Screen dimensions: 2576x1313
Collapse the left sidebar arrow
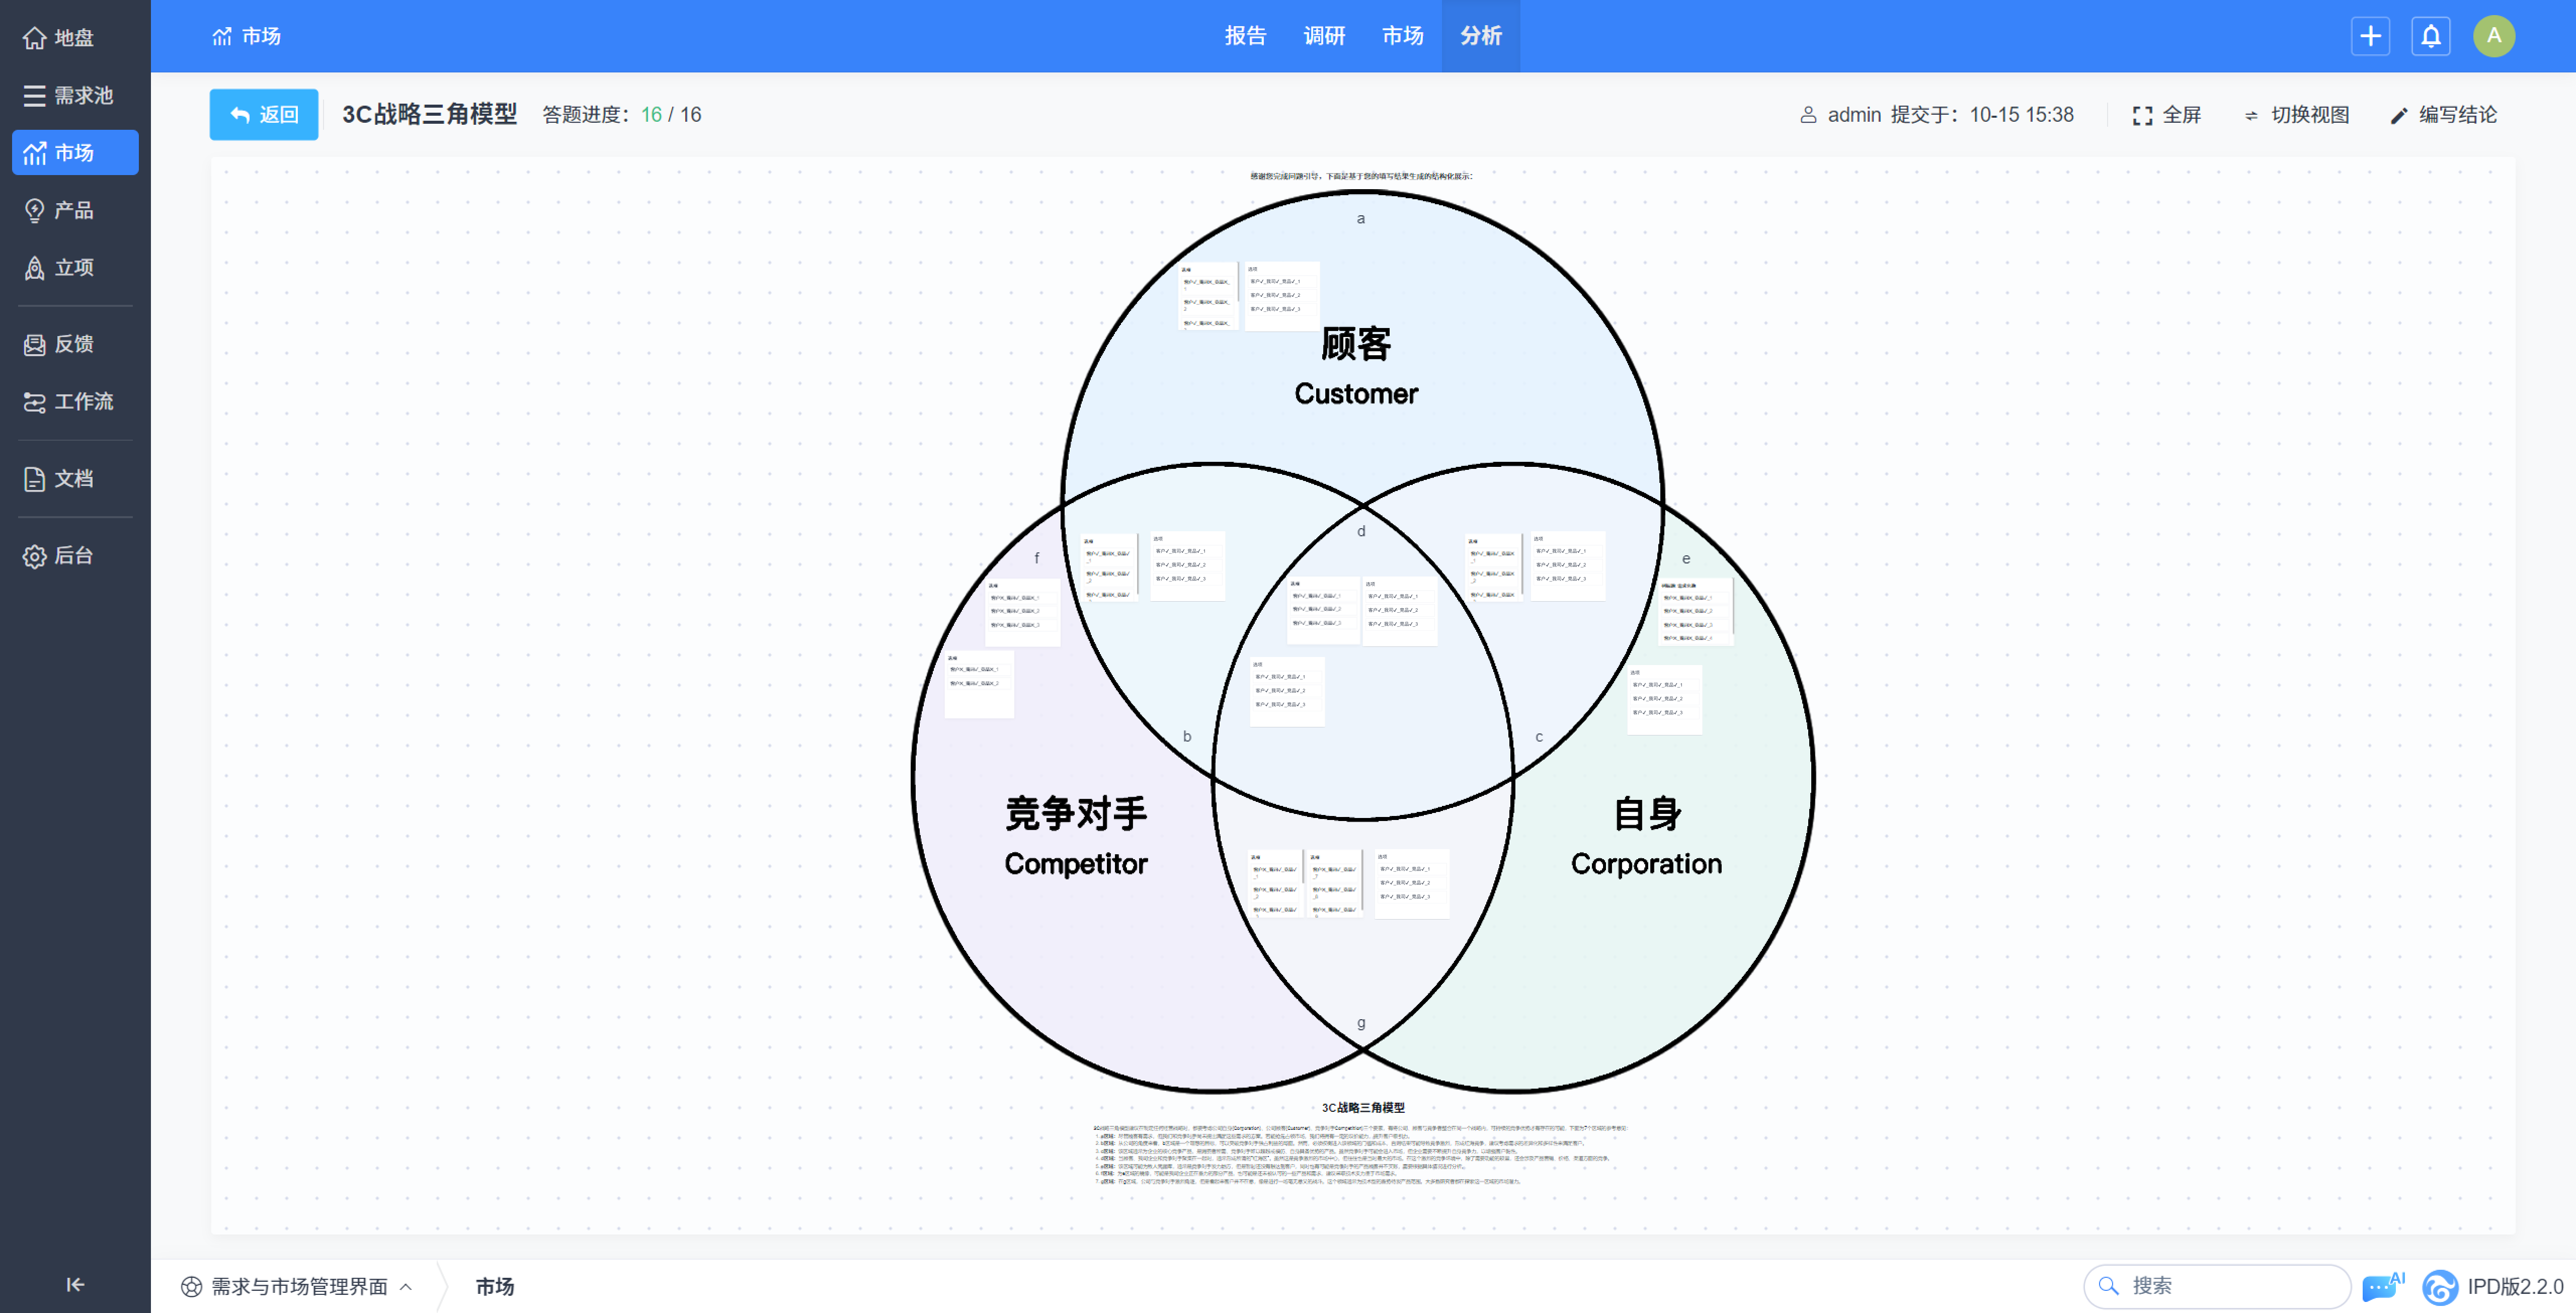(x=75, y=1284)
